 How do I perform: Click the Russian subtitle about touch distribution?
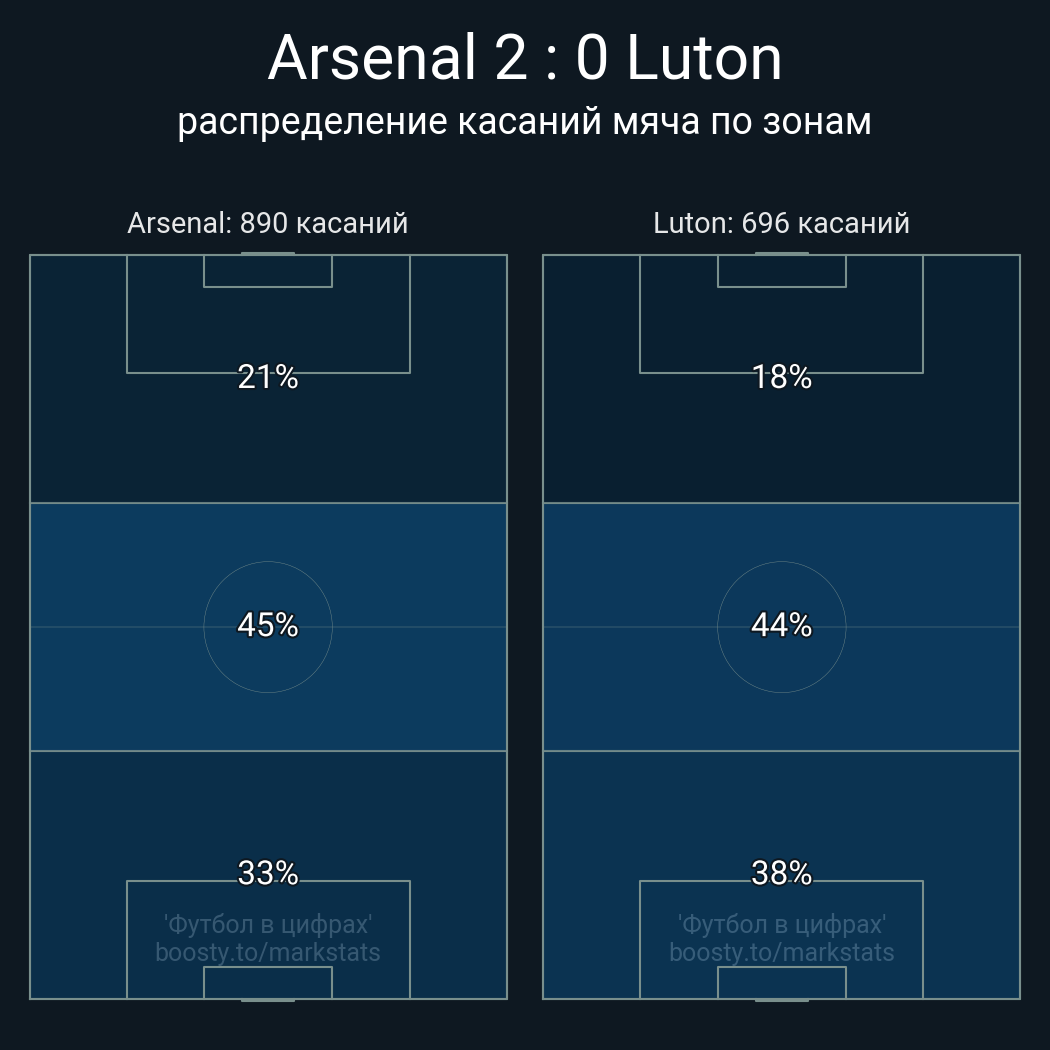(525, 121)
